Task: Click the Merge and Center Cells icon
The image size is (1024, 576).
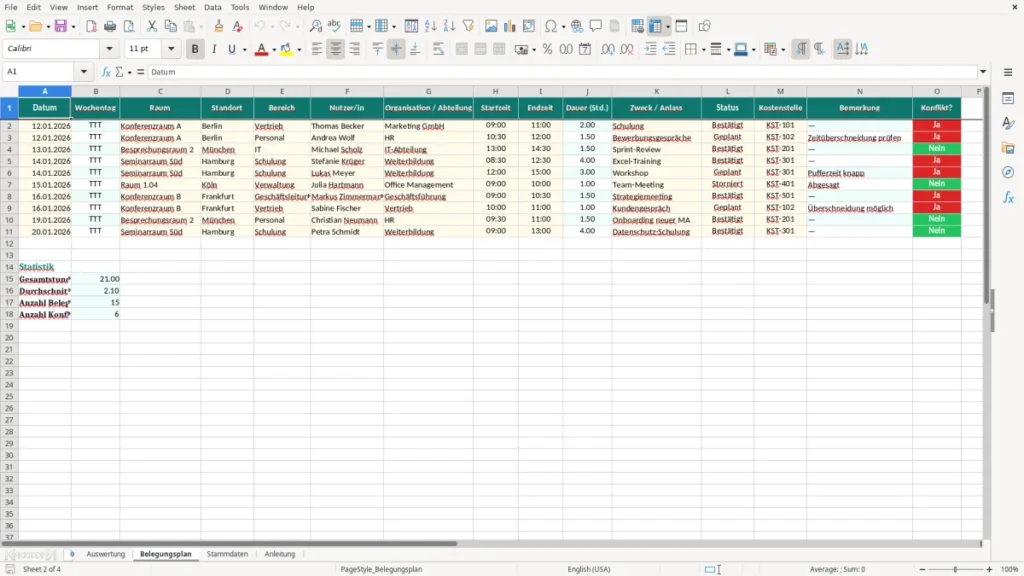Action: (x=462, y=49)
